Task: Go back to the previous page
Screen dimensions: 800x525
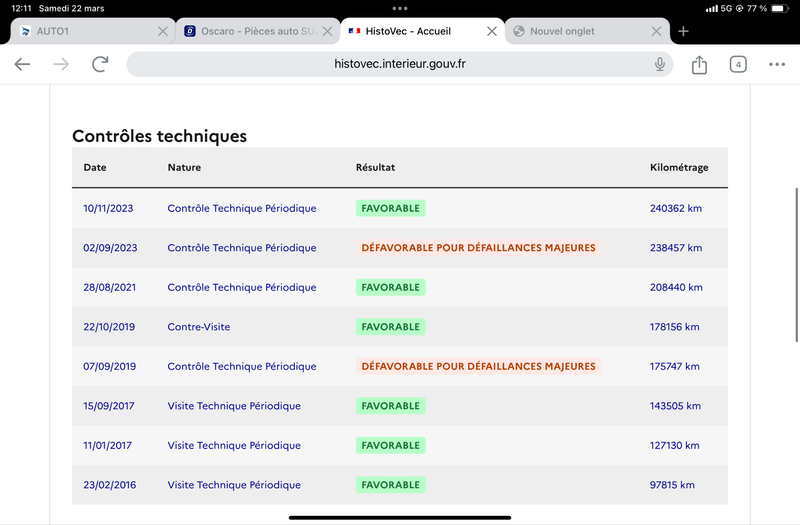Action: (22, 64)
